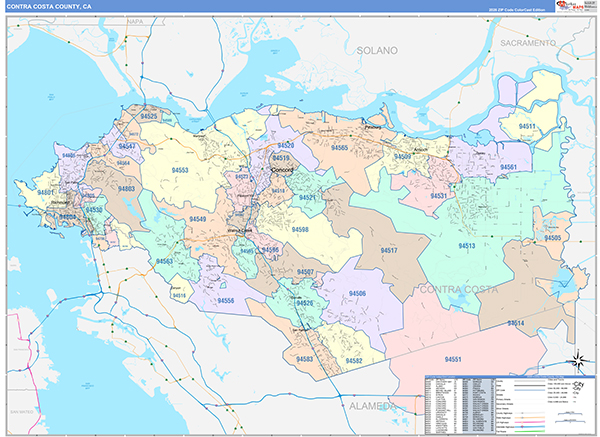Click ZIP code label 94518
The image size is (600, 437).
click(278, 191)
